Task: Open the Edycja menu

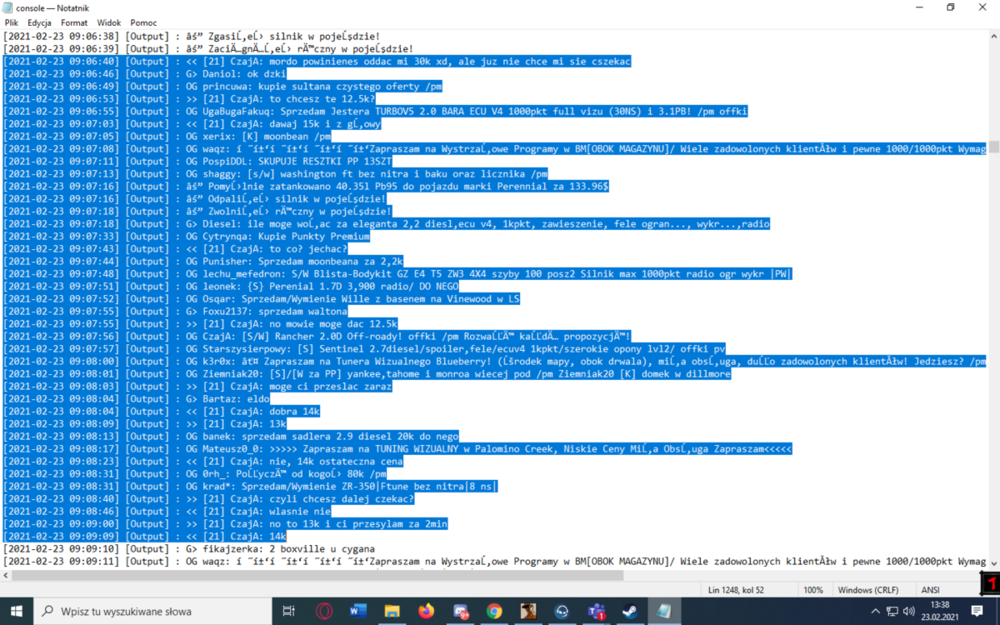Action: click(39, 22)
